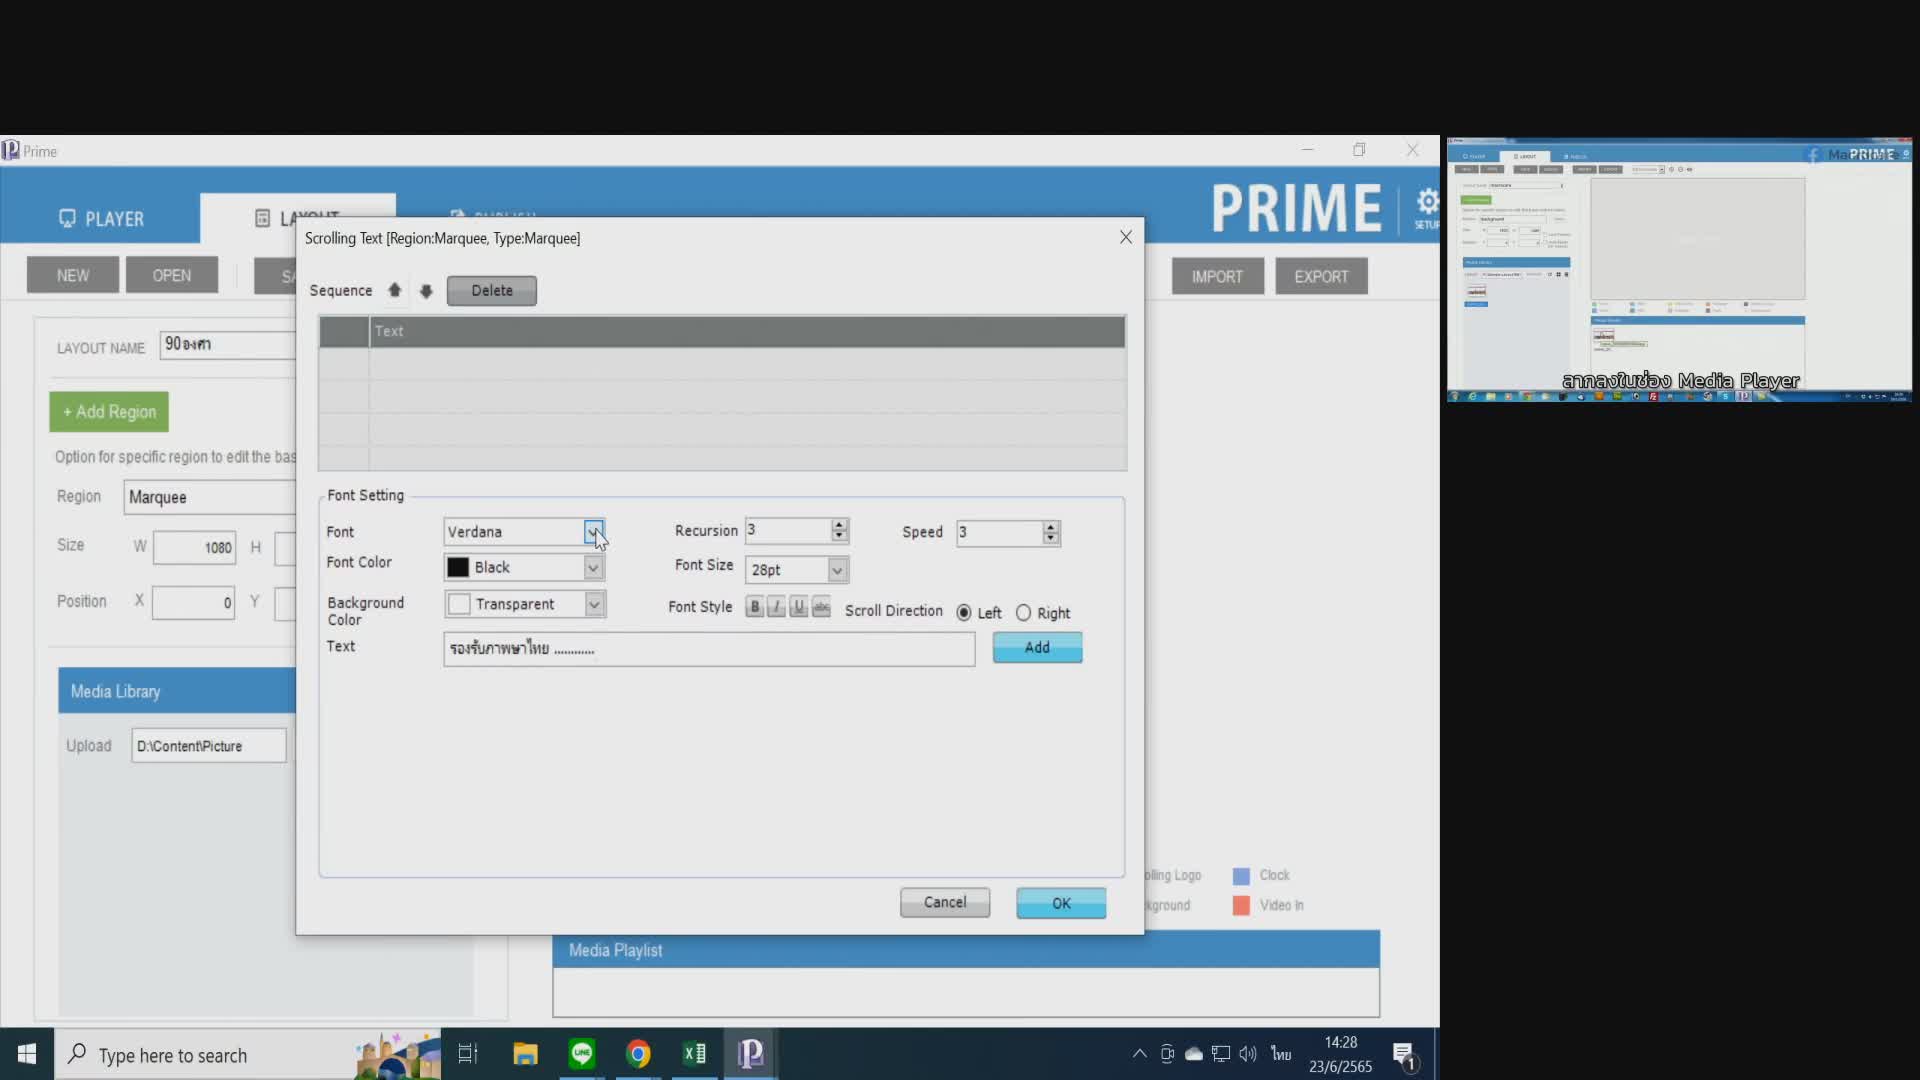Click the Upload path field
The height and width of the screenshot is (1080, 1920).
tap(209, 746)
